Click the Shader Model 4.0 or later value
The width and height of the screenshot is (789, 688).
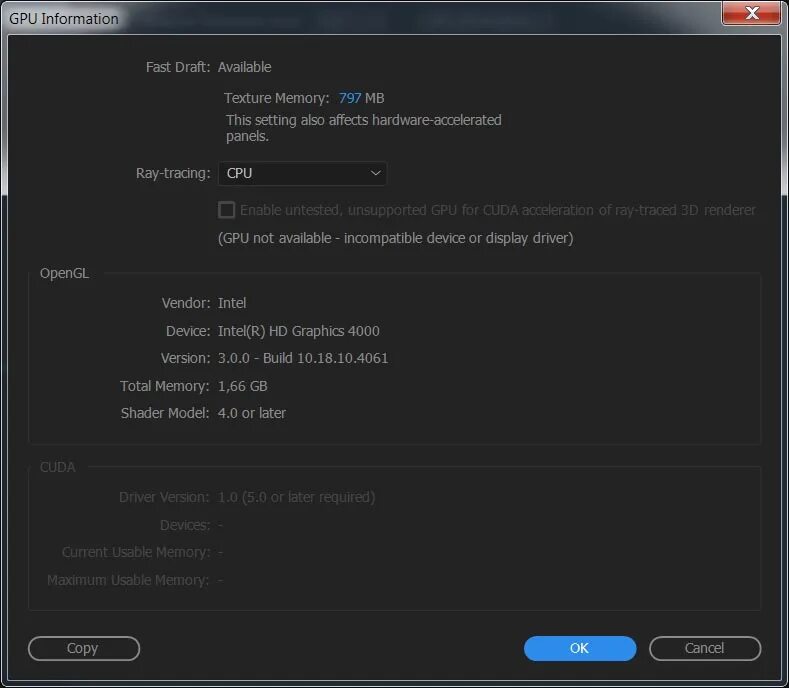coord(252,413)
